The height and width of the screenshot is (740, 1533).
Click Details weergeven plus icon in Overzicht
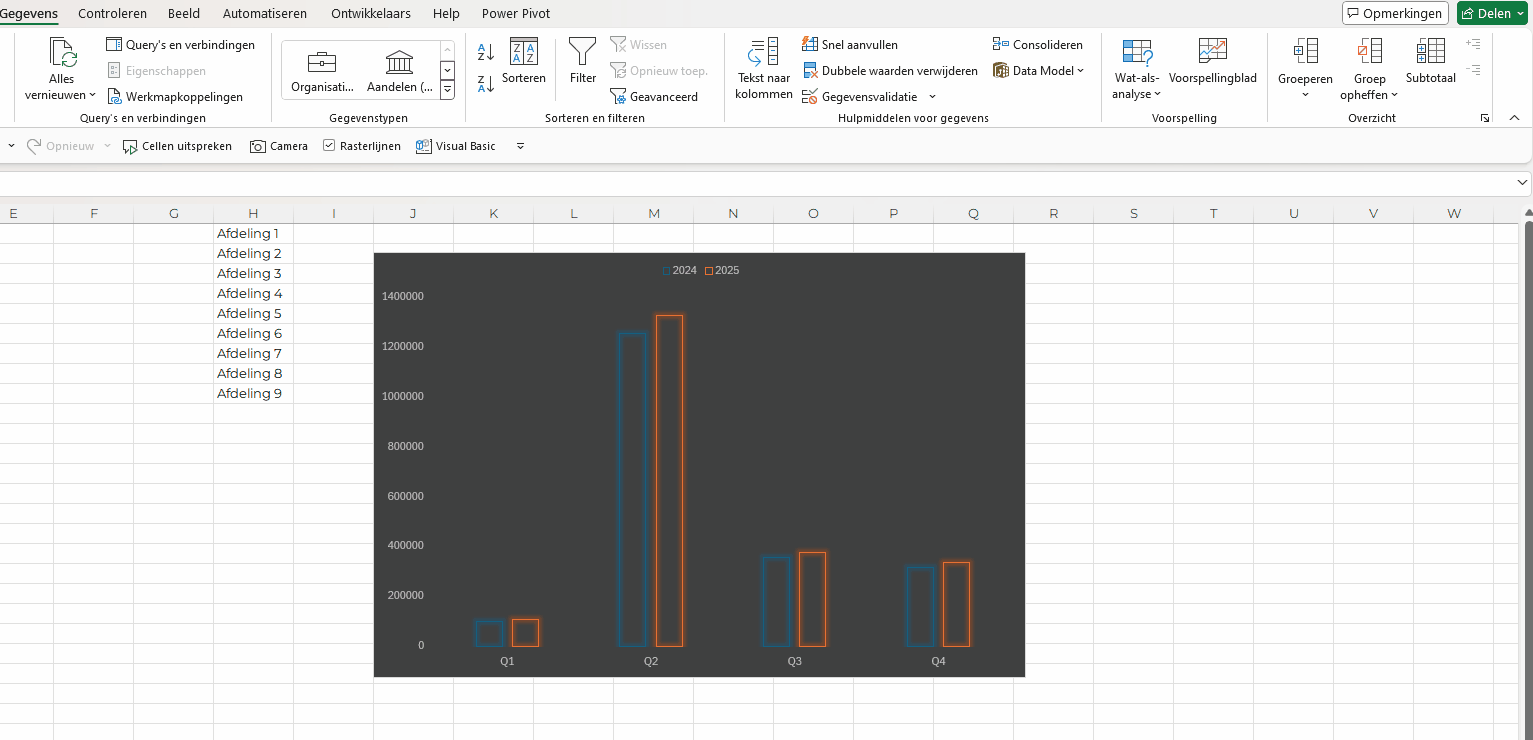pos(1473,44)
